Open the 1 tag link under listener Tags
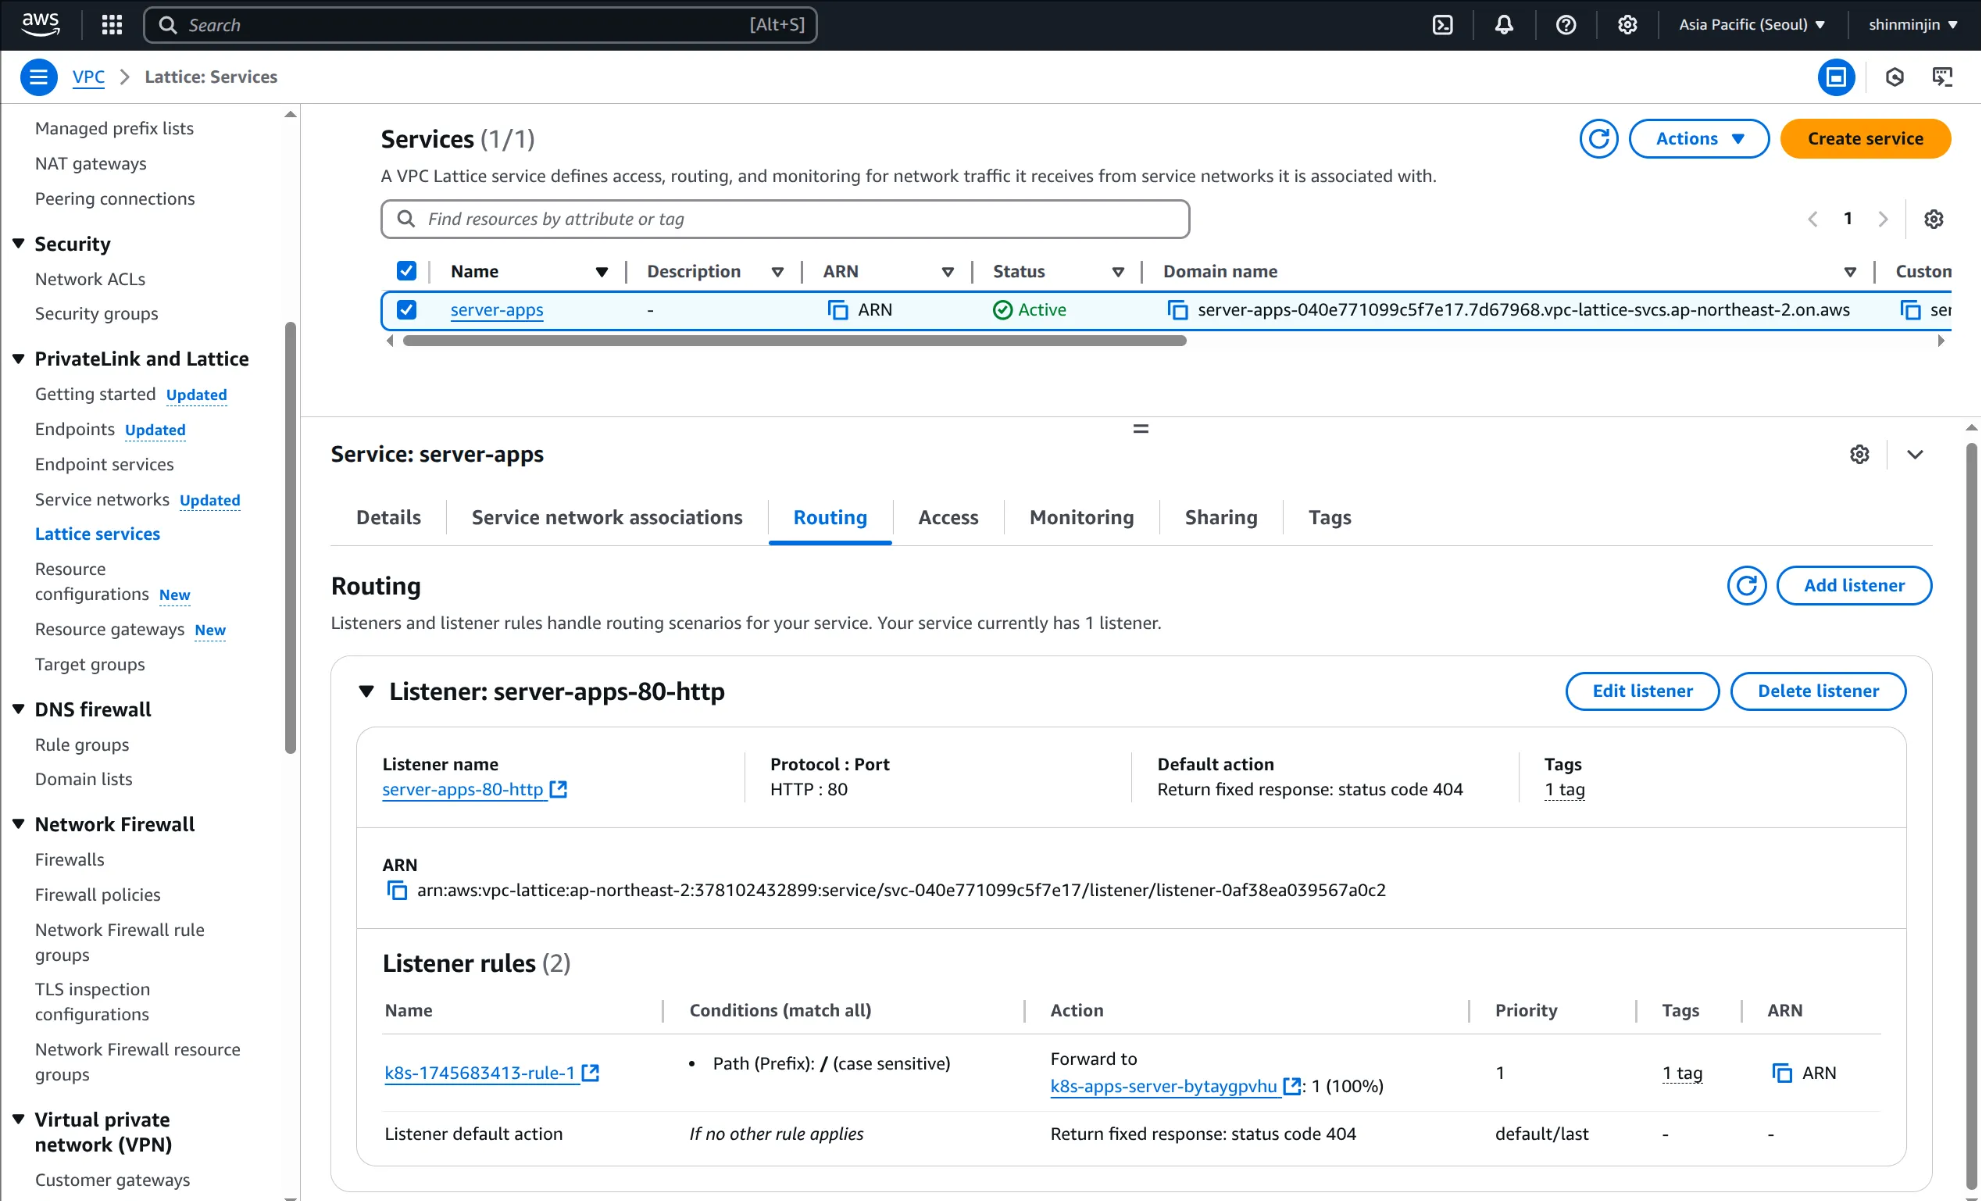 1564,790
